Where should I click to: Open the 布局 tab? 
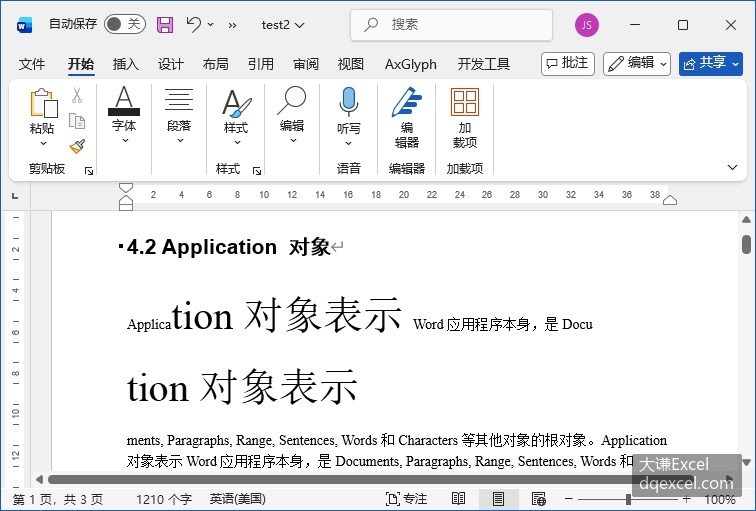[216, 64]
